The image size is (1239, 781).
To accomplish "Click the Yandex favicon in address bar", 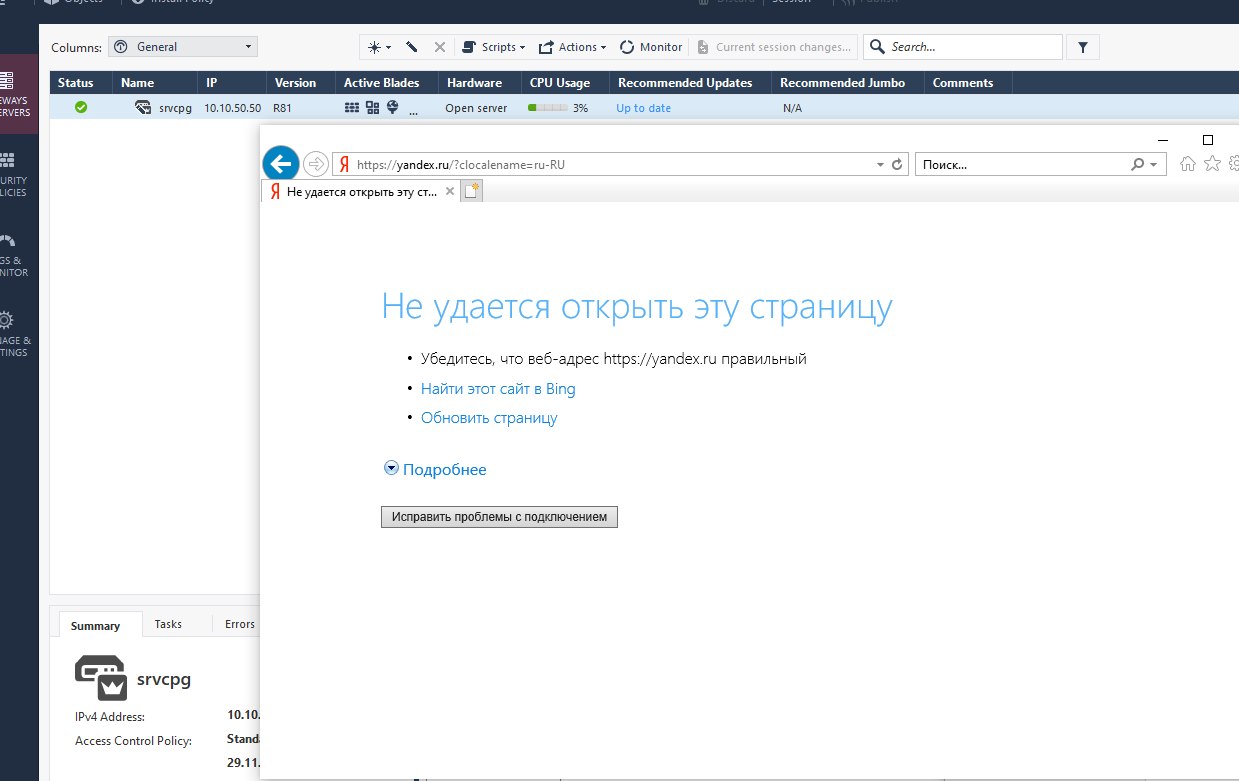I will point(343,164).
